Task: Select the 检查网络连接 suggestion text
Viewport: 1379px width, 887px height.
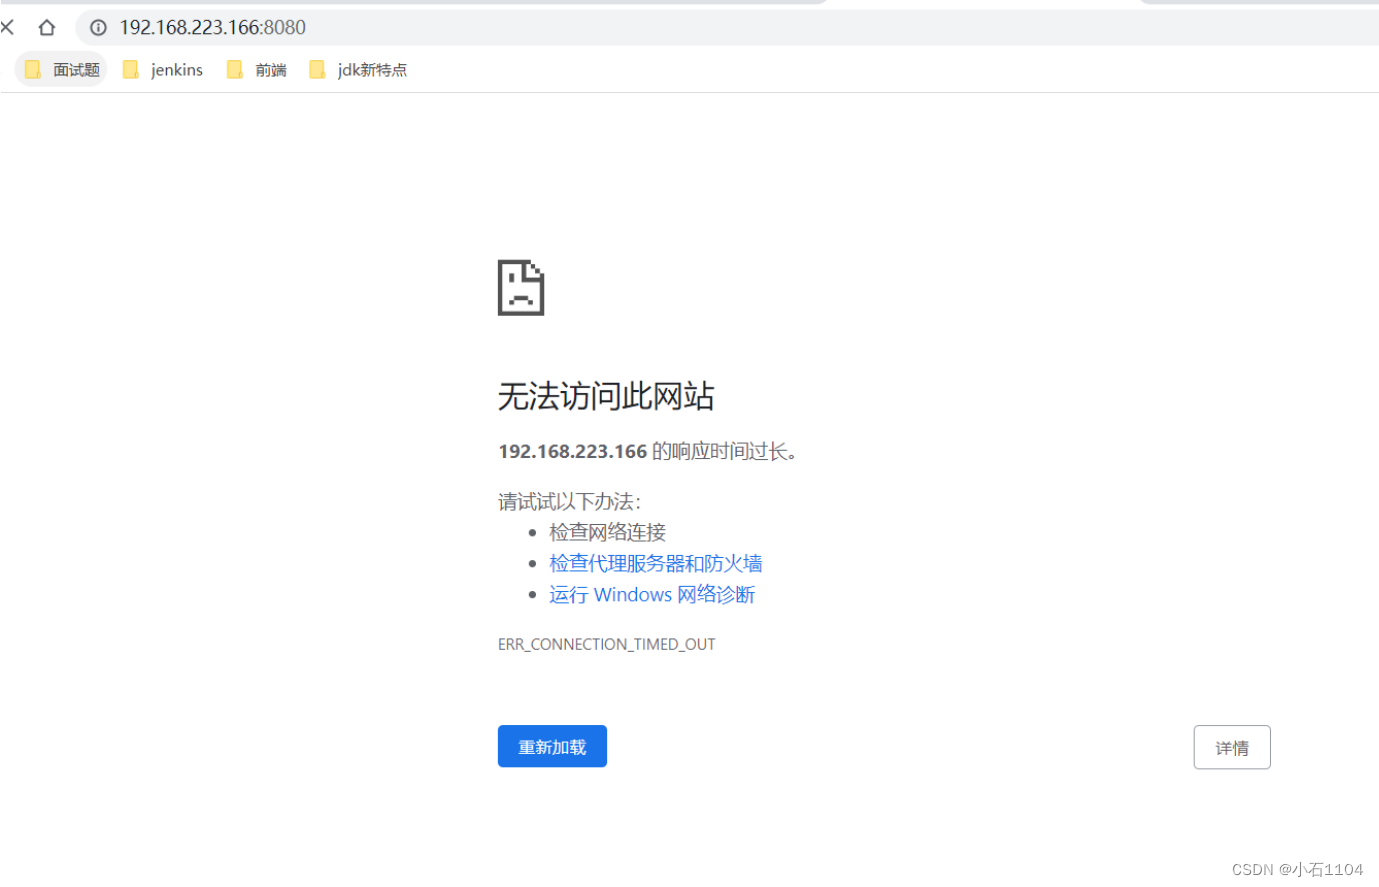Action: click(x=608, y=532)
